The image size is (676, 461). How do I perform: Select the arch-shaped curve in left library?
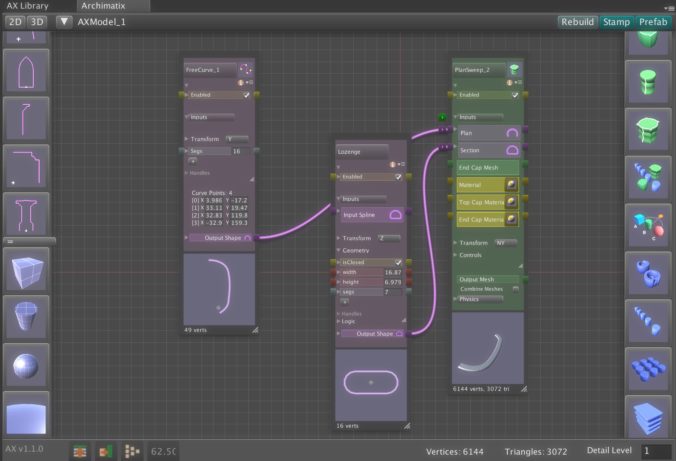pyautogui.click(x=22, y=71)
